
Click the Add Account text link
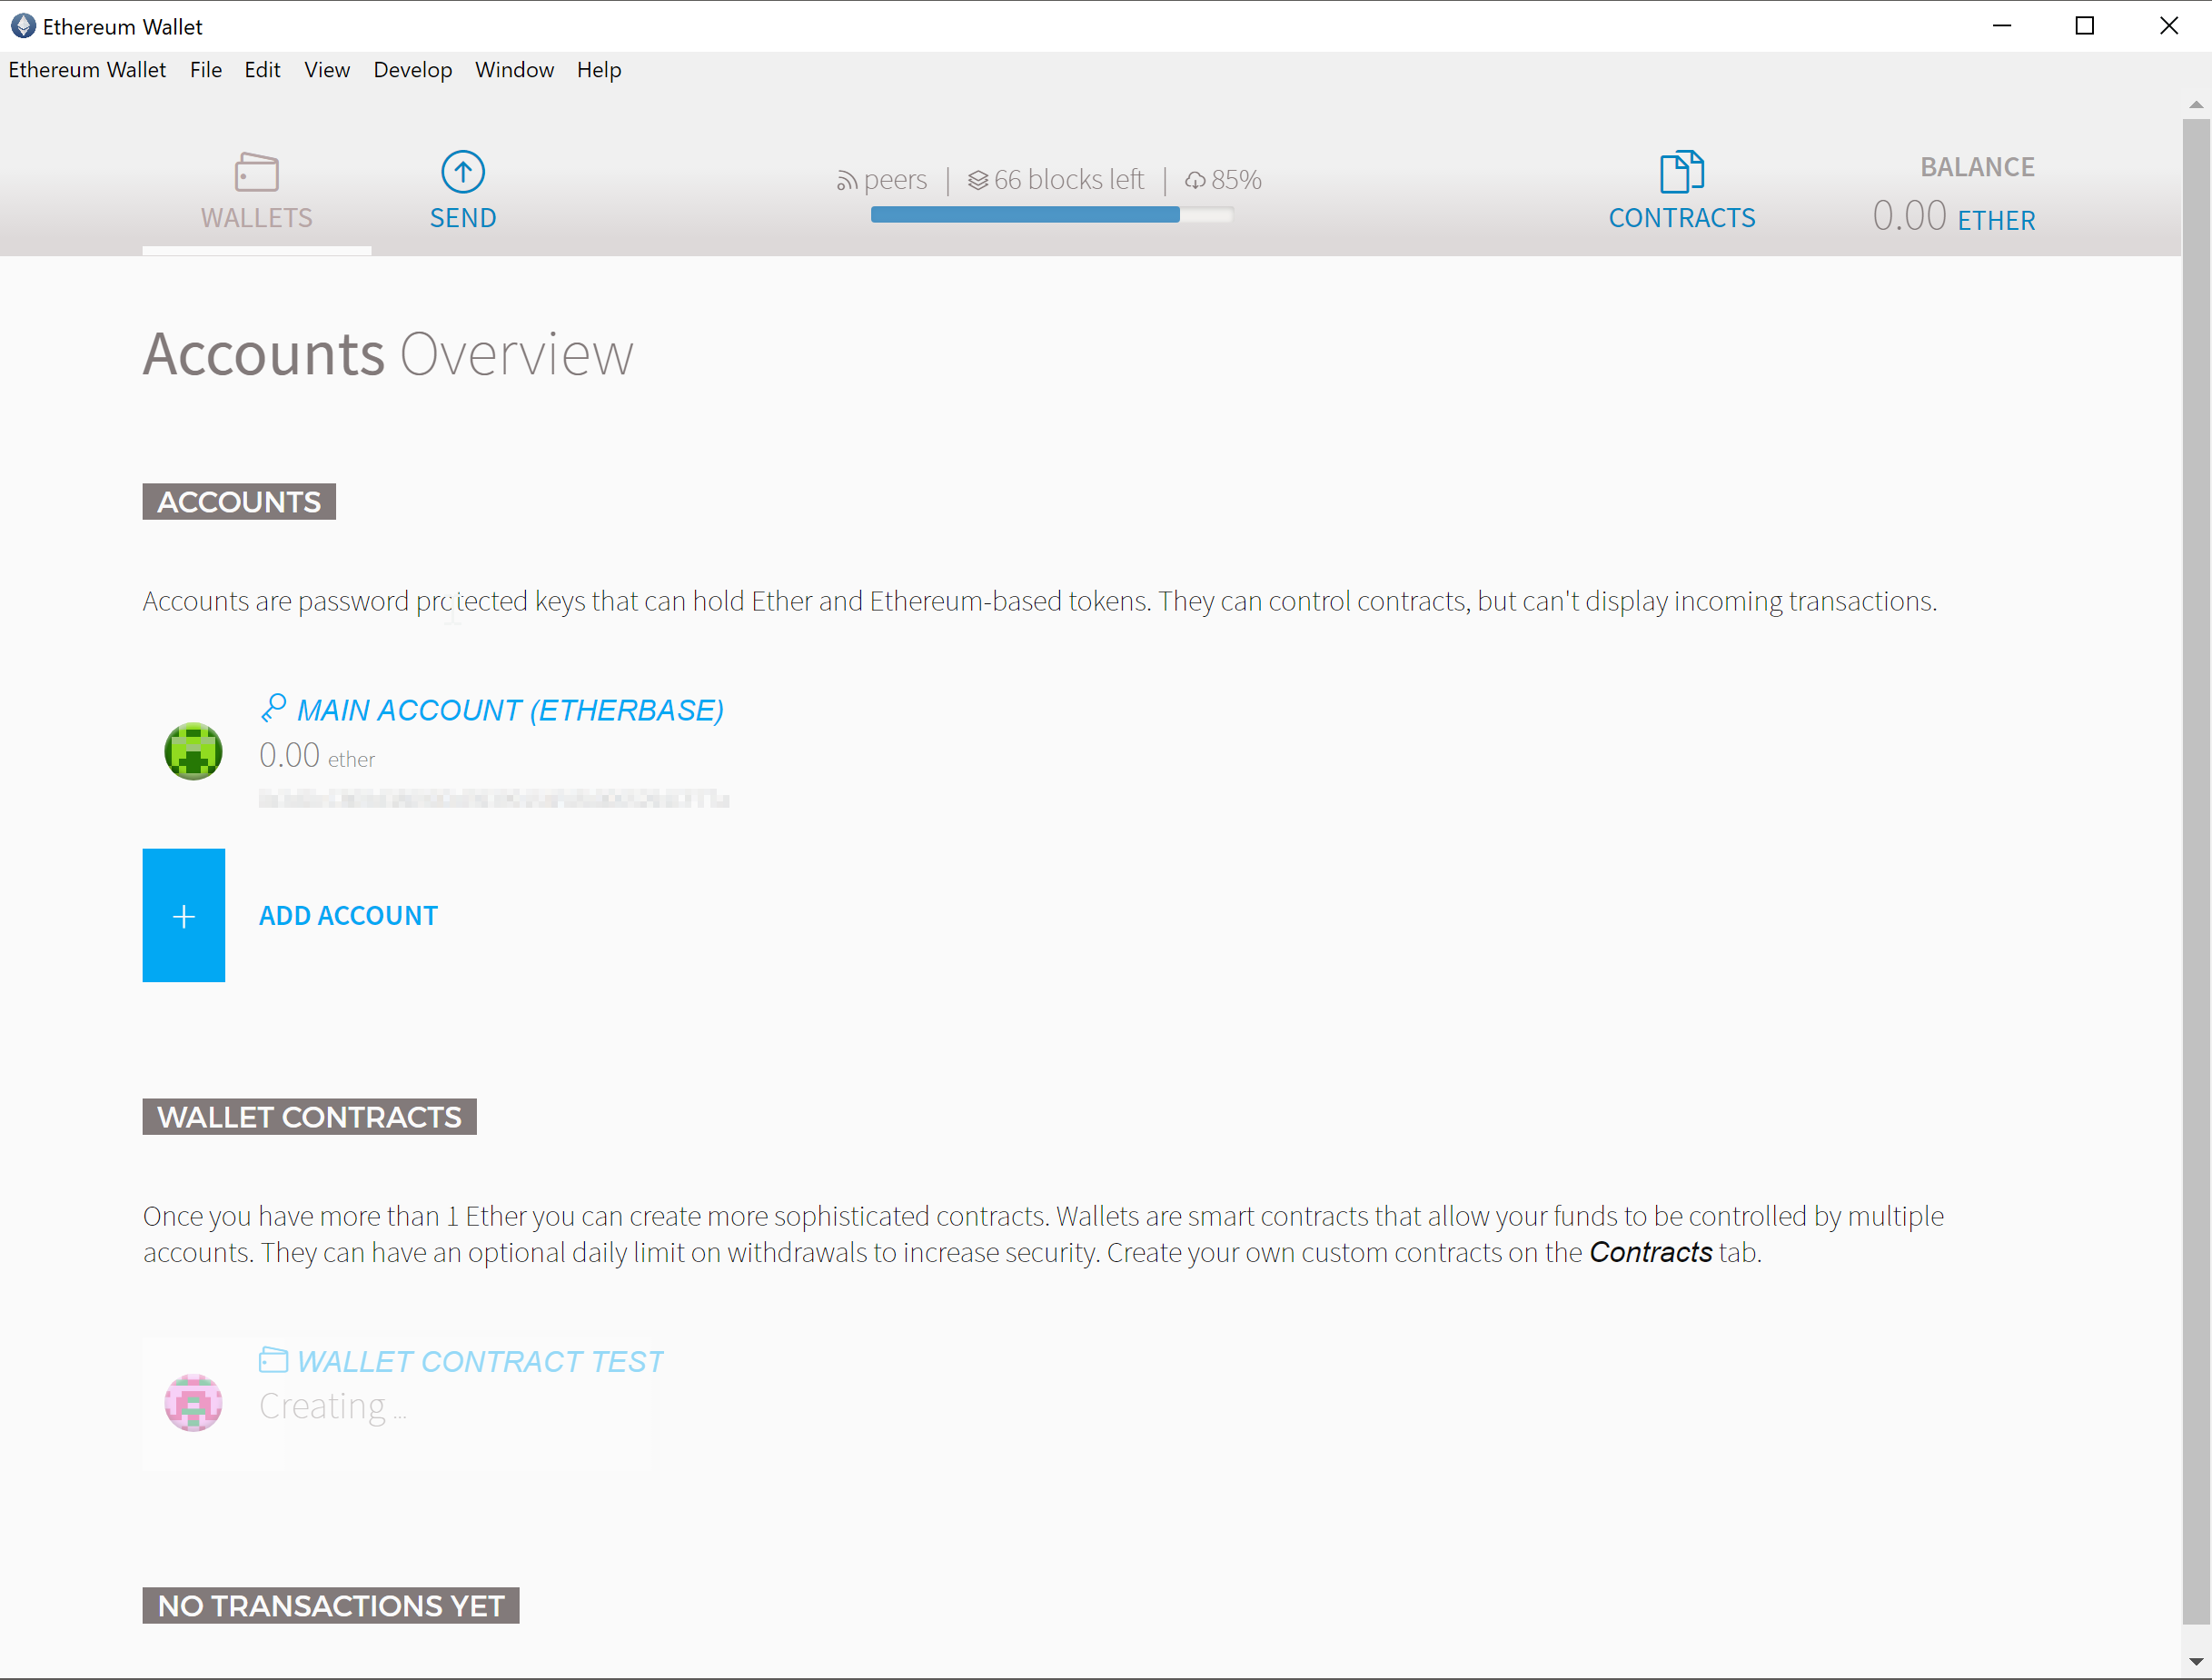click(x=348, y=915)
